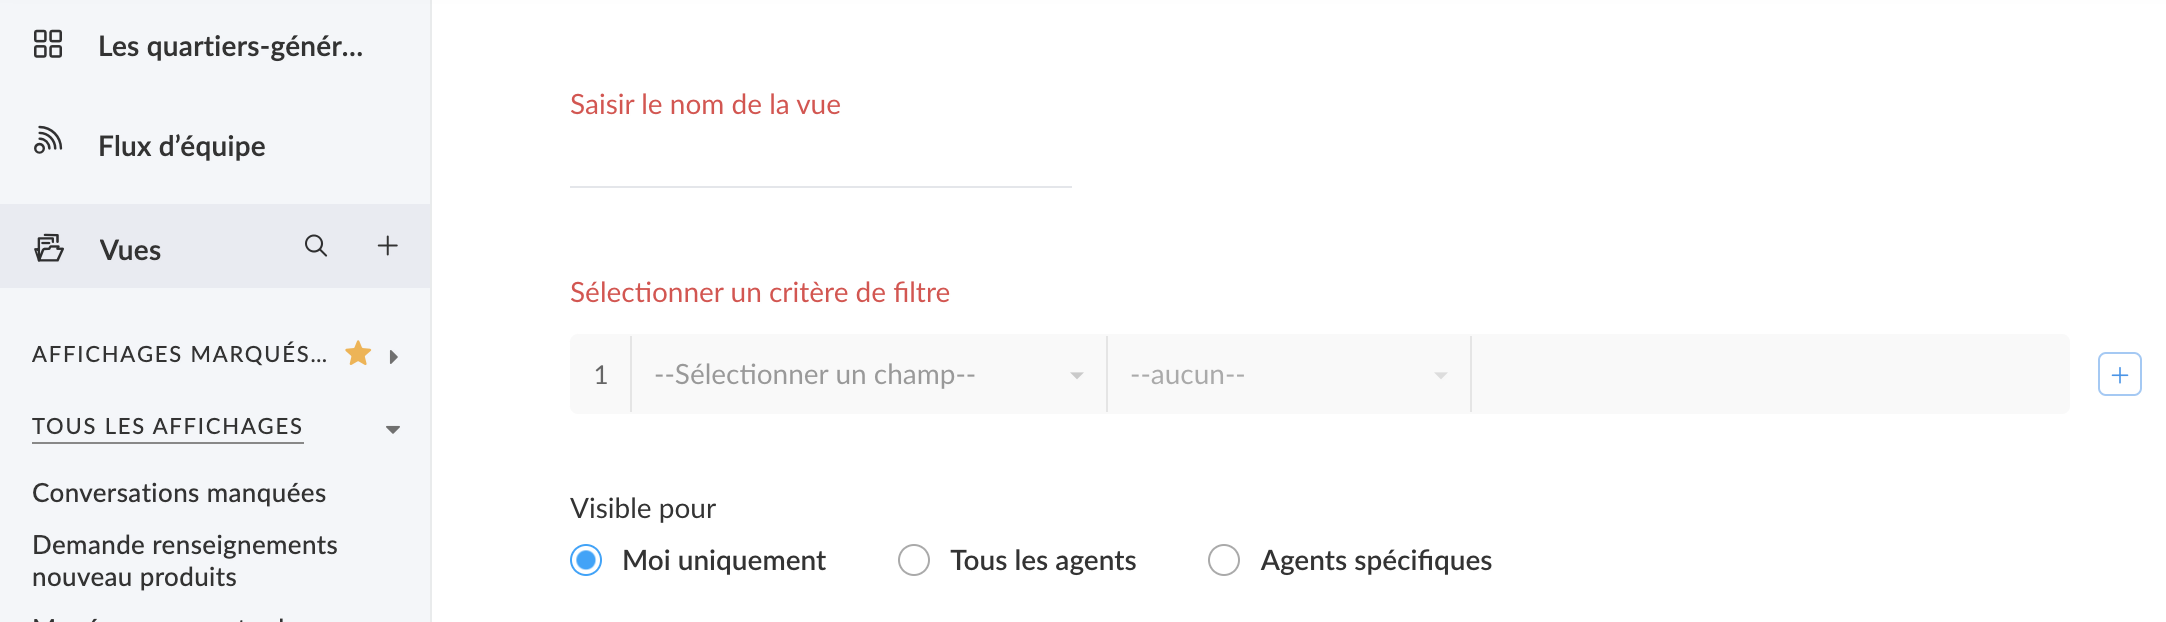Add a new view with plus icon
The height and width of the screenshot is (622, 2166).
(387, 246)
